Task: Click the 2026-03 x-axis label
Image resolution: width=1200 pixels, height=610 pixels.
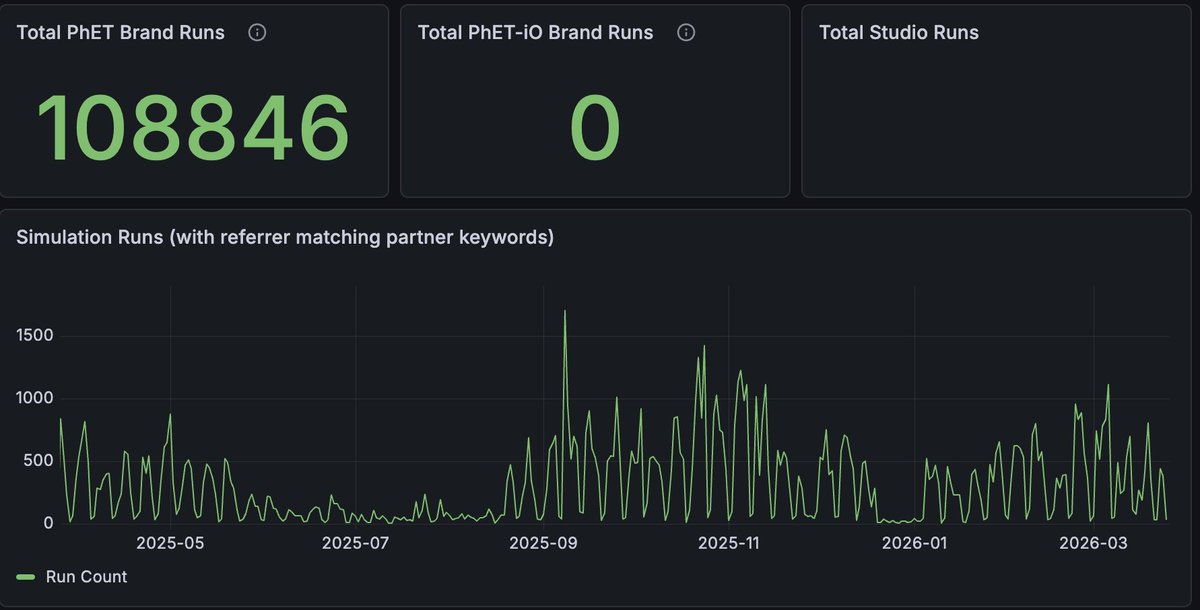Action: tap(1094, 543)
